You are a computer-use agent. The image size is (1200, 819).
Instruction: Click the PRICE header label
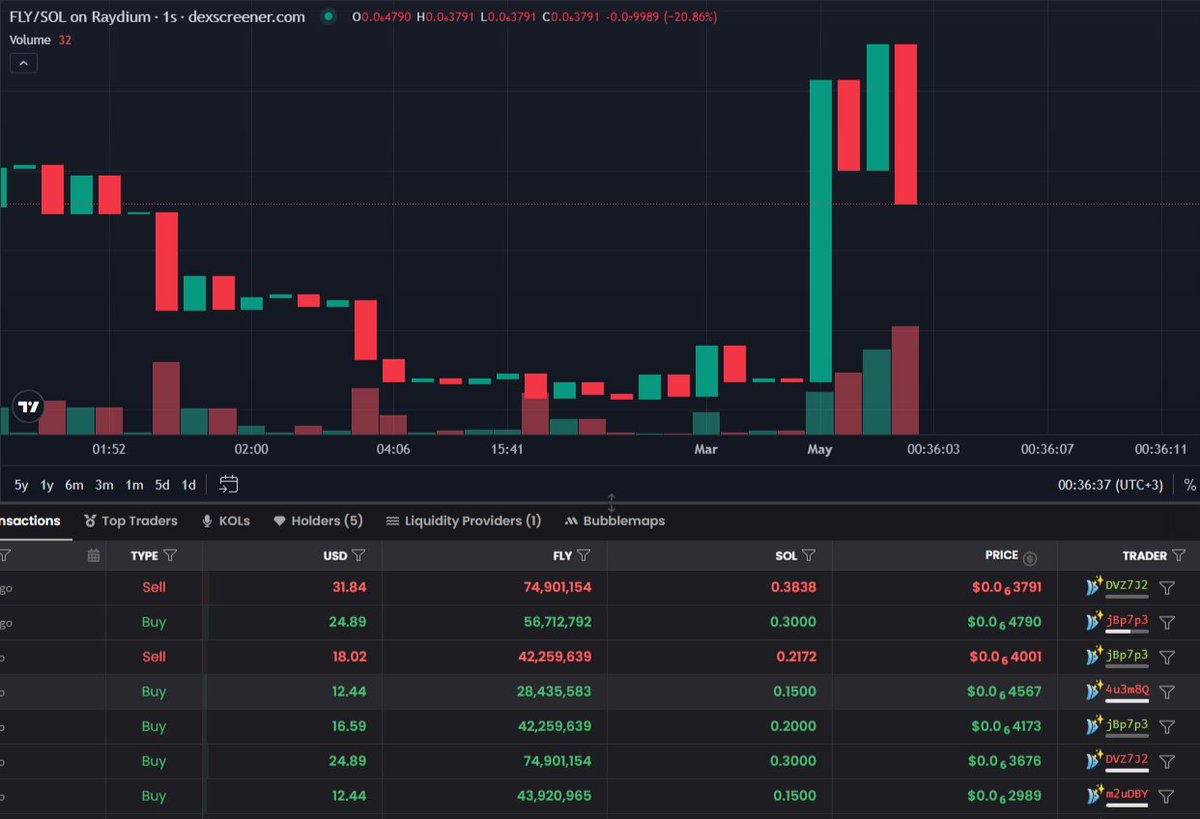(x=1001, y=555)
